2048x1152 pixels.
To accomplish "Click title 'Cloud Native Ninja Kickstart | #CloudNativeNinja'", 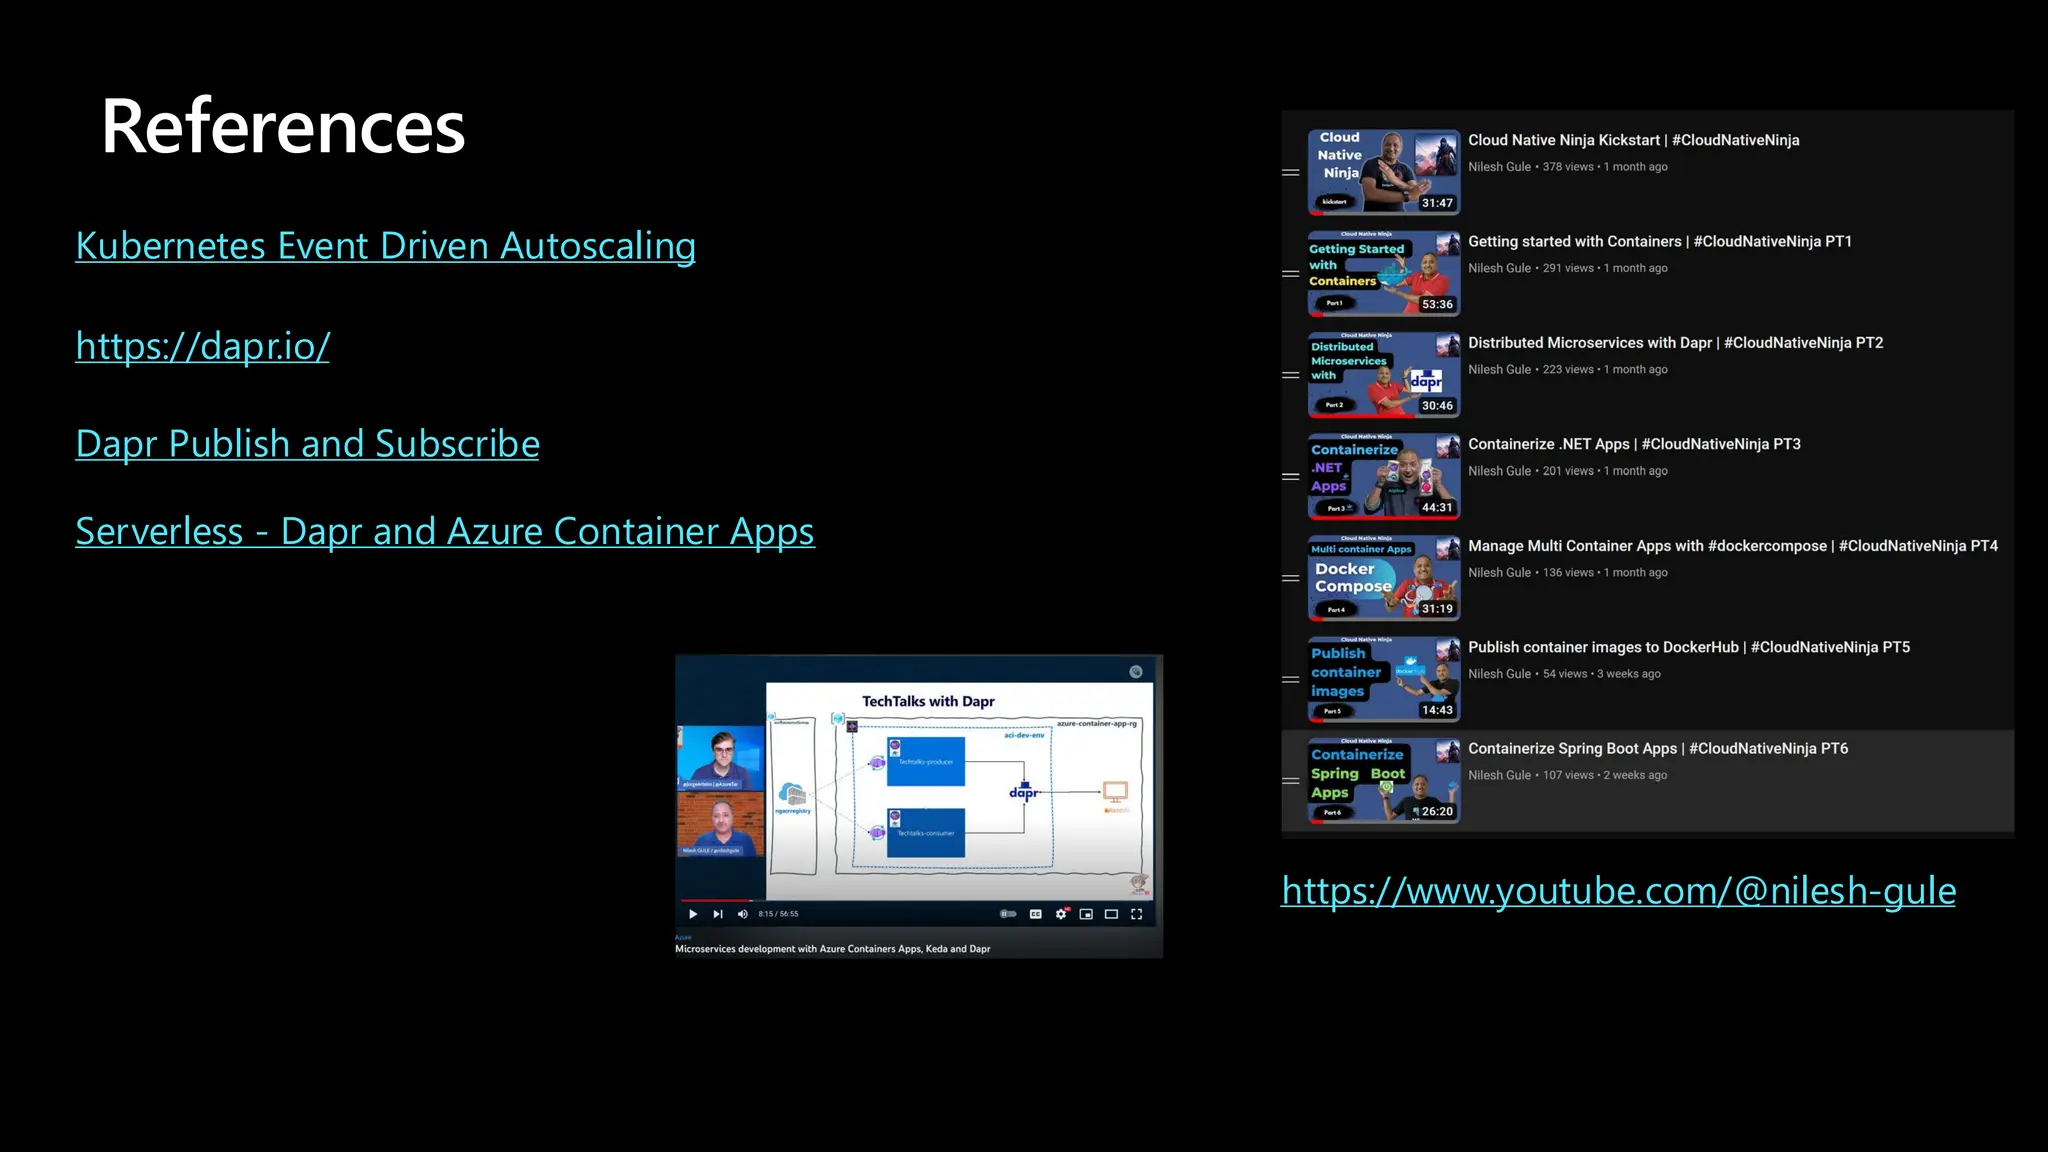I will [1634, 140].
